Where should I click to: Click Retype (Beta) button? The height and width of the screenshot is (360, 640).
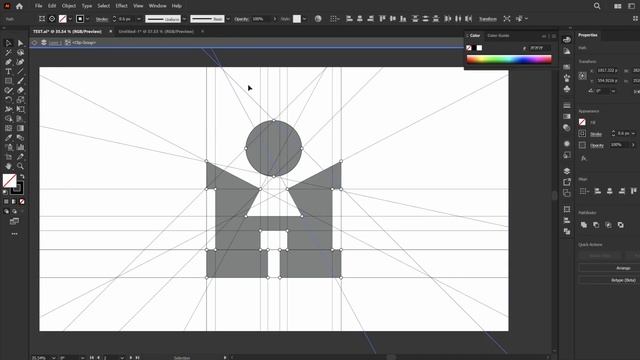609,280
